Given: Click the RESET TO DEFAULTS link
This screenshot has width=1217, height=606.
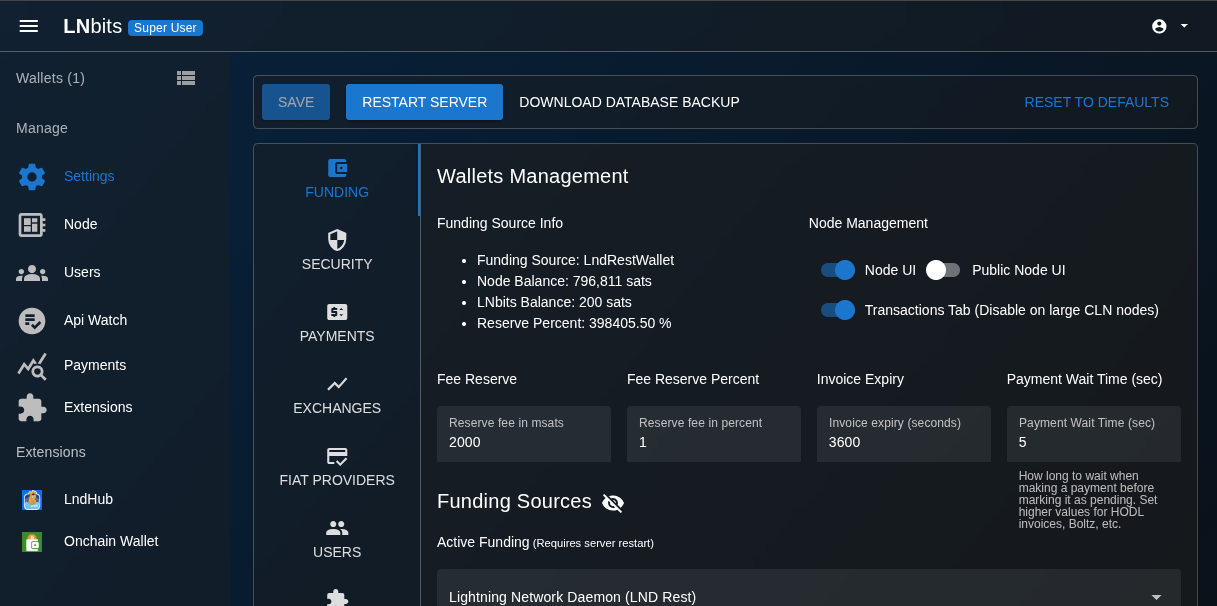Looking at the screenshot, I should tap(1096, 102).
